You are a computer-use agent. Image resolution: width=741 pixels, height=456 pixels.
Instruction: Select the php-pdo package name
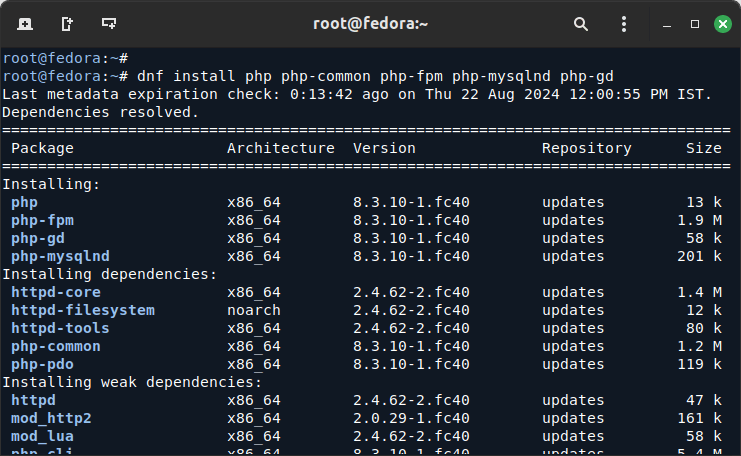click(43, 364)
